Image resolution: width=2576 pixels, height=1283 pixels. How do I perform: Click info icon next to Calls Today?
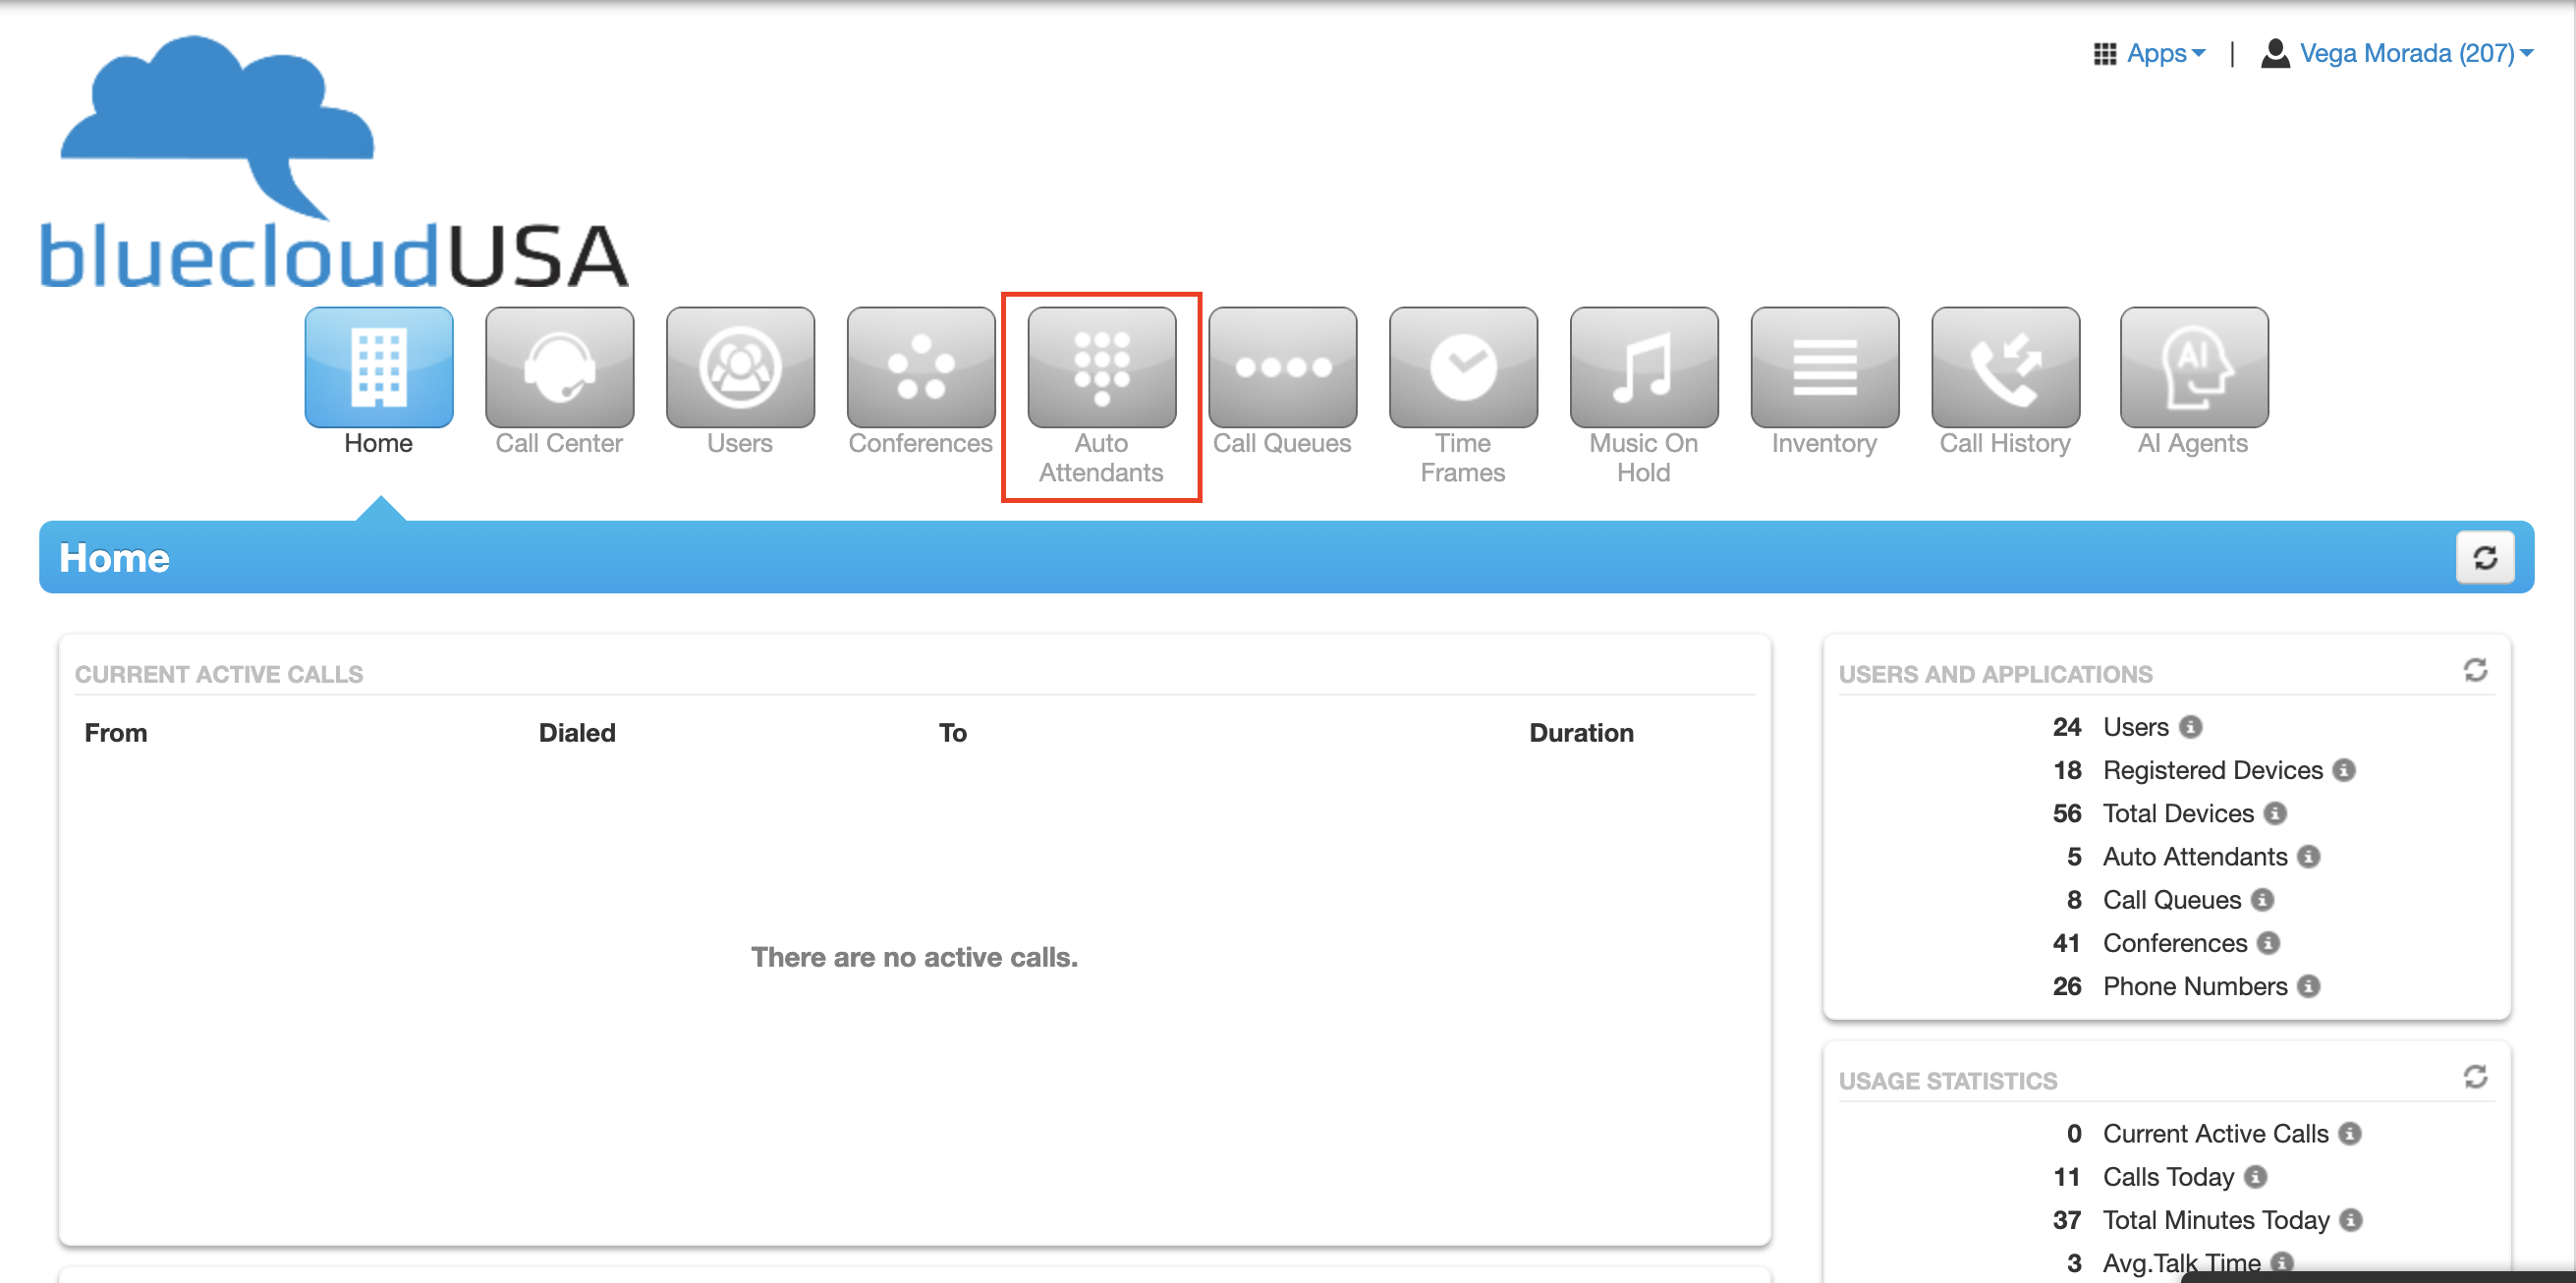[2255, 1177]
